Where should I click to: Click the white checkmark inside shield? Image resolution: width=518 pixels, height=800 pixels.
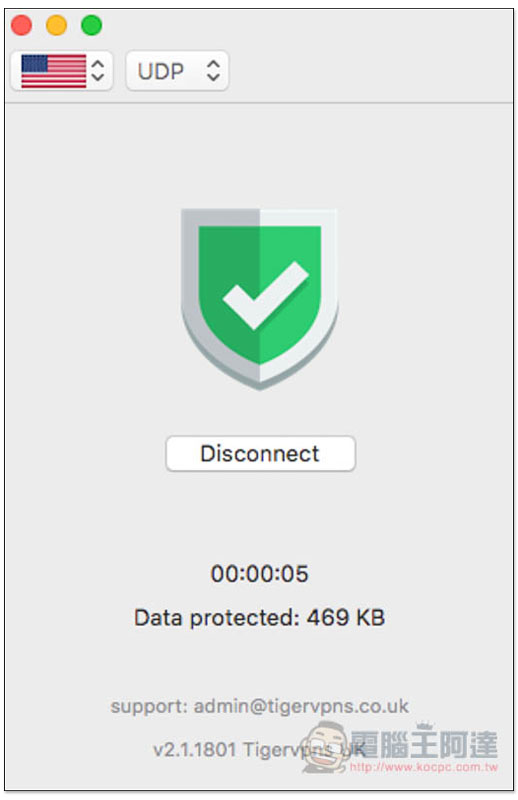(x=265, y=295)
